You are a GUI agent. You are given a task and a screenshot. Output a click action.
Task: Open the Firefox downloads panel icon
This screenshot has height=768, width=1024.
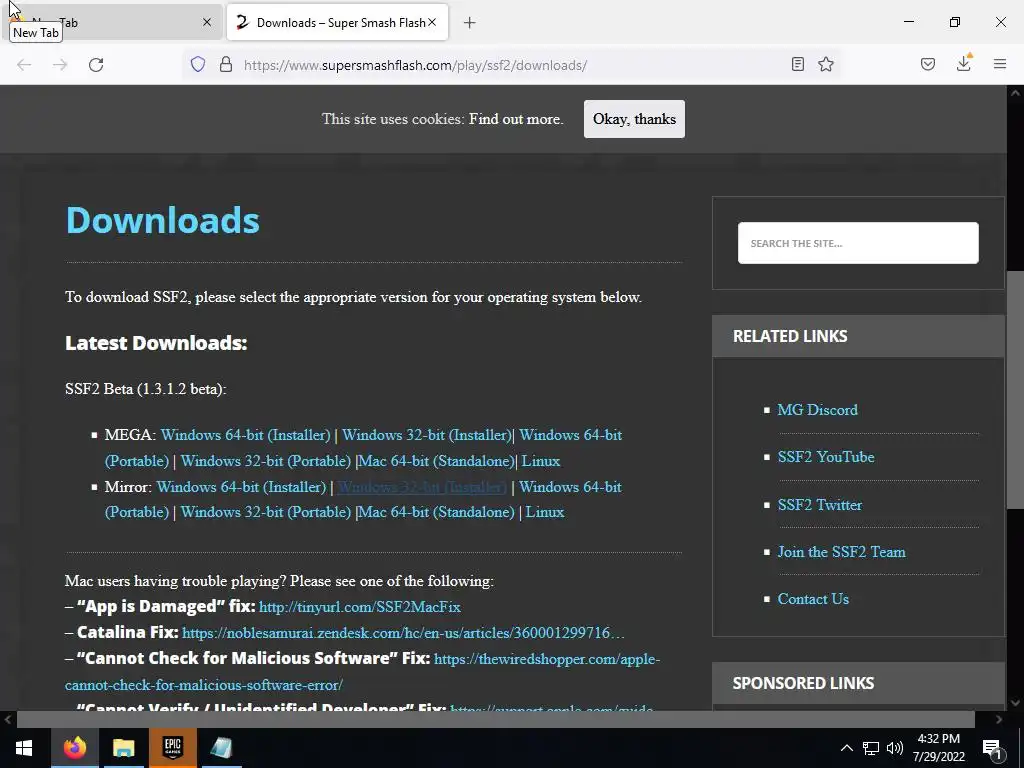[x=964, y=63]
